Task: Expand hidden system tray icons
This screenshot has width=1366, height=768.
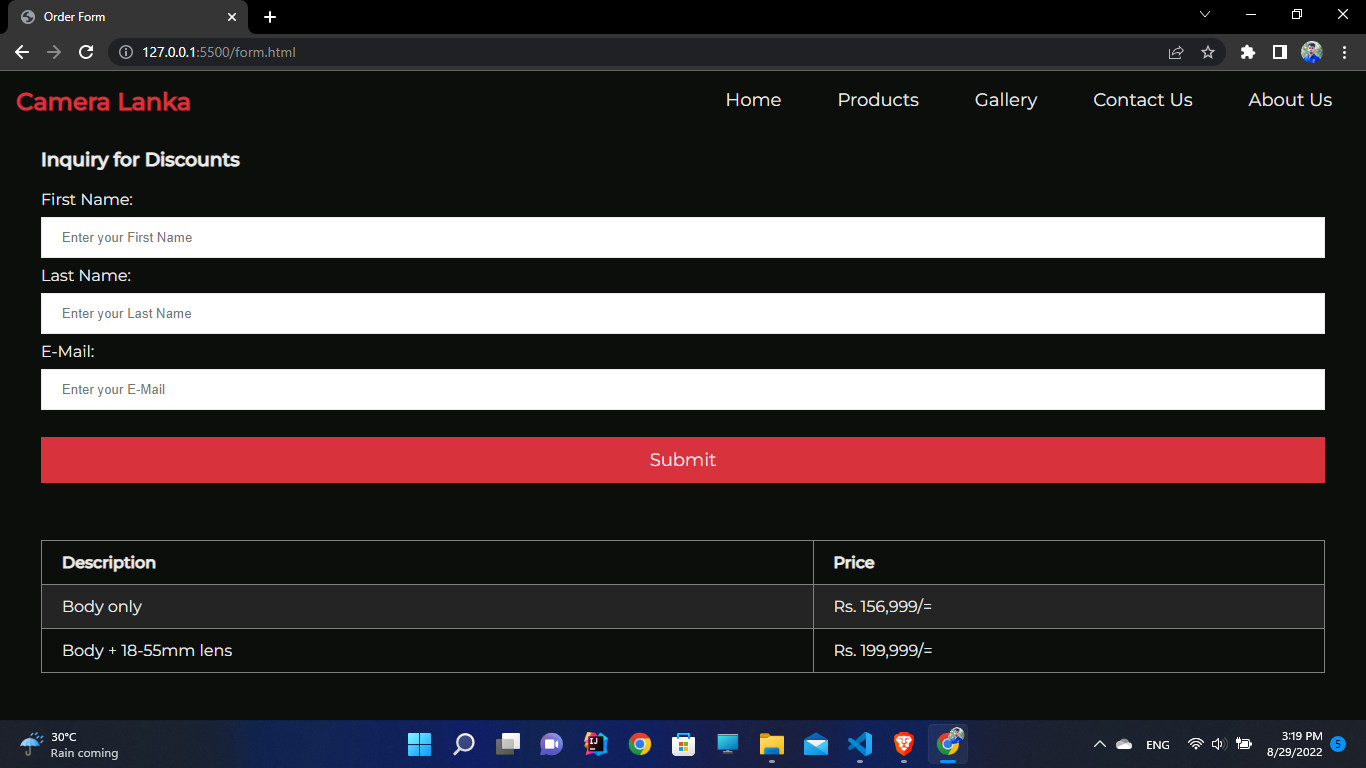Action: point(1099,744)
